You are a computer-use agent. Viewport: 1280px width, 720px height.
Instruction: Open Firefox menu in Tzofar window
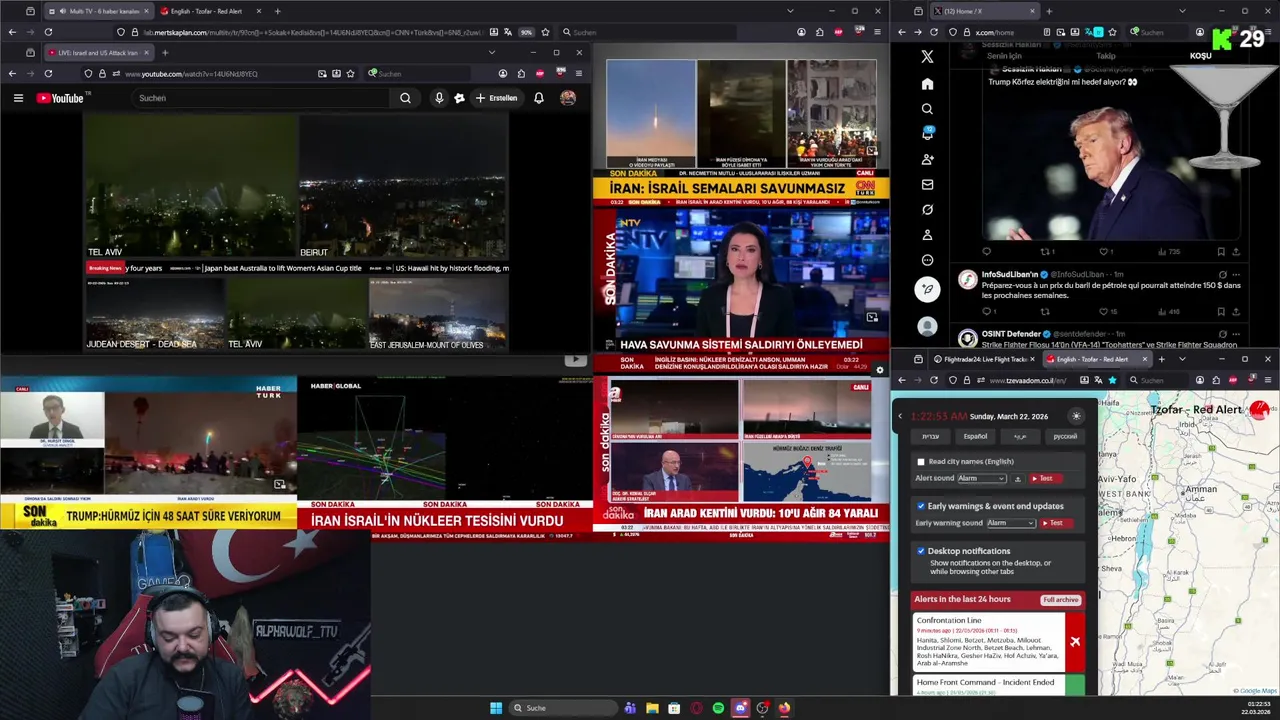click(1269, 380)
